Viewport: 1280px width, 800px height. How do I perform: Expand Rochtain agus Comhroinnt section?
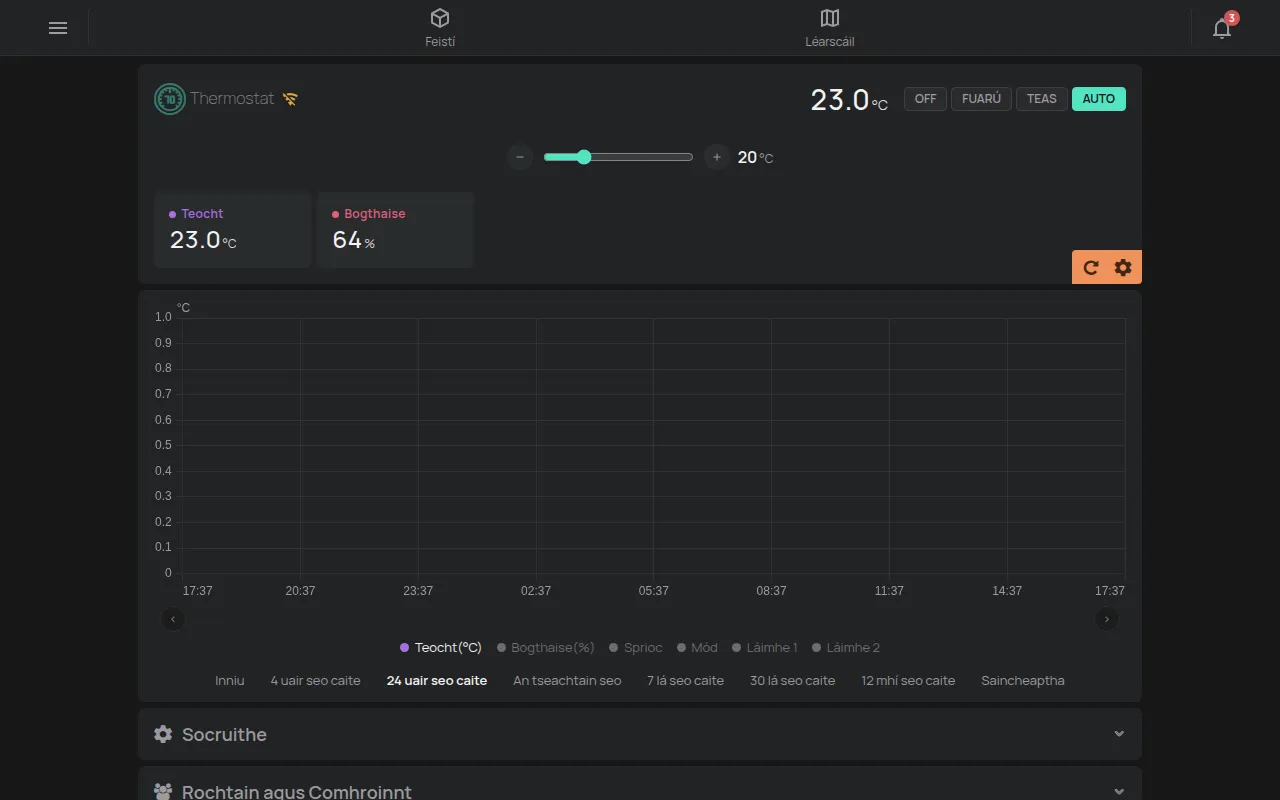pos(640,786)
